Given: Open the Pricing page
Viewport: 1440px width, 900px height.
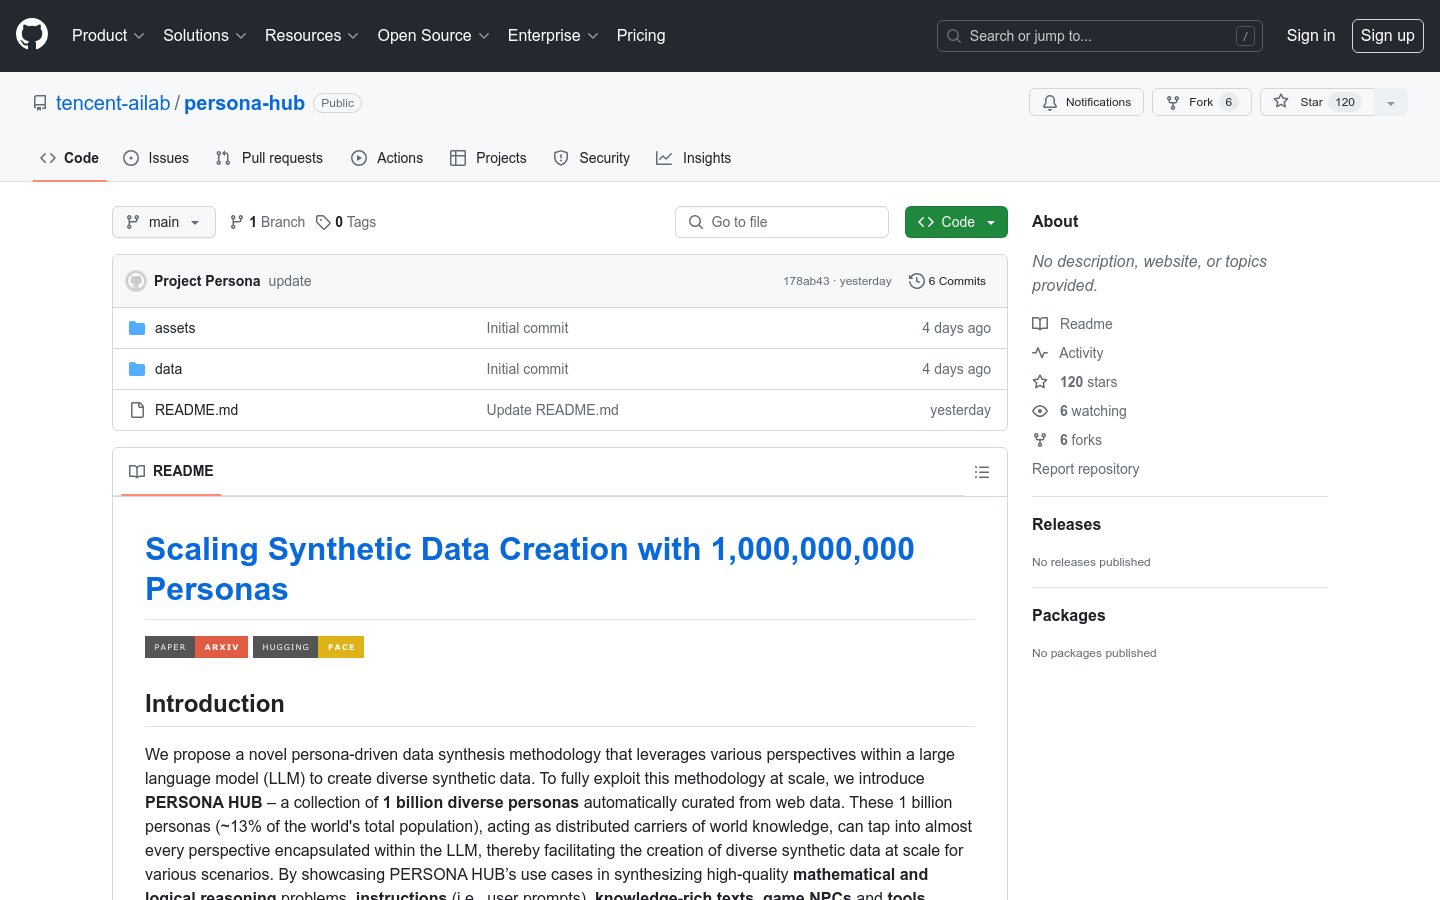Looking at the screenshot, I should (641, 36).
